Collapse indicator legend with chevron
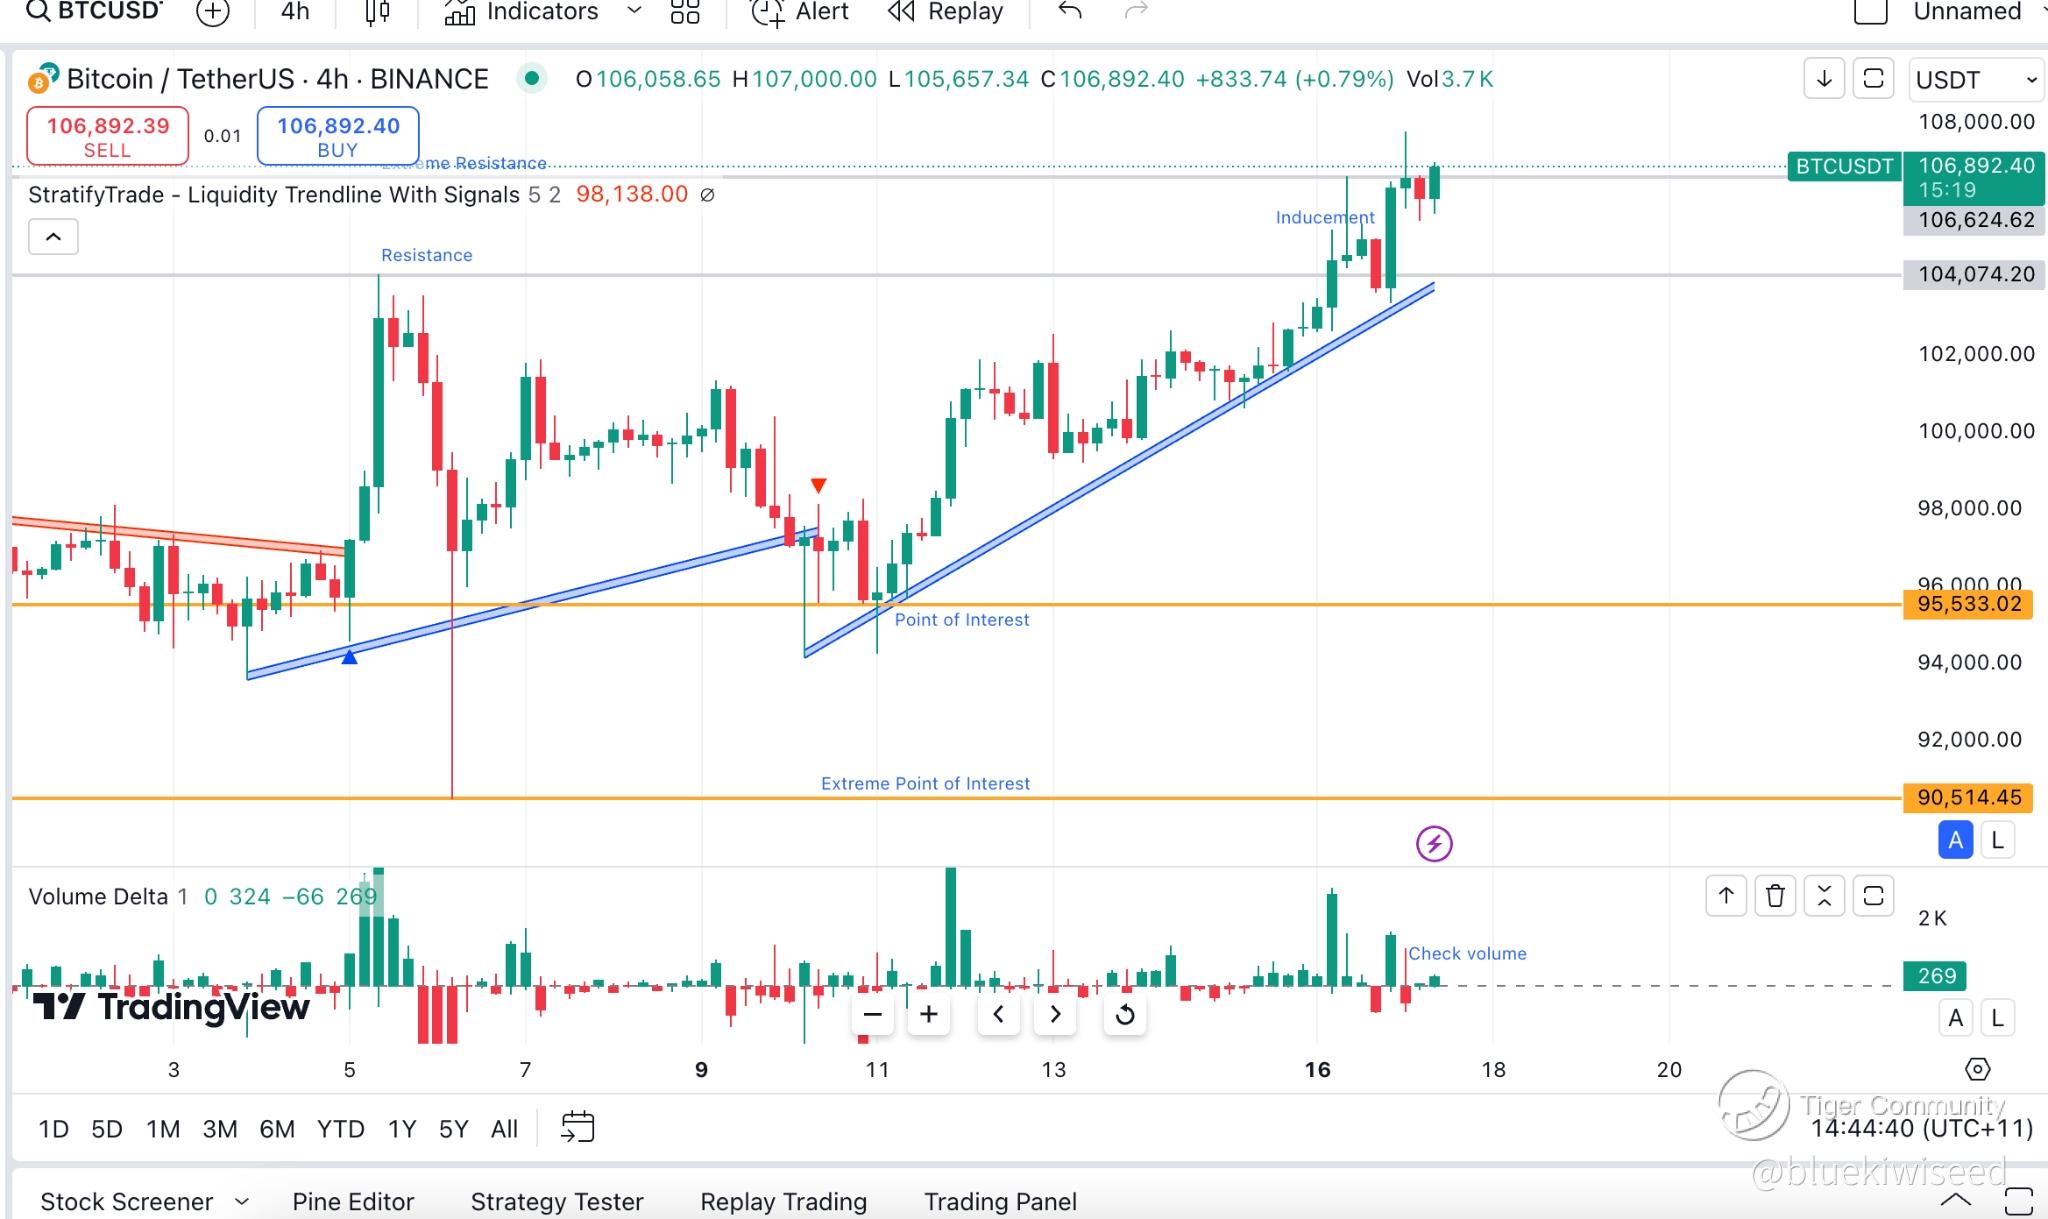The height and width of the screenshot is (1219, 2048). pyautogui.click(x=54, y=237)
